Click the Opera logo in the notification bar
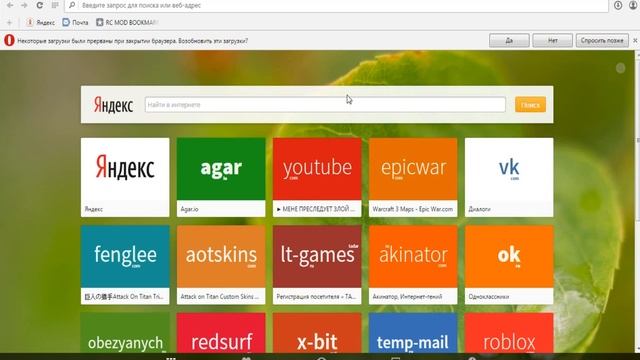The image size is (640, 360). coord(9,40)
